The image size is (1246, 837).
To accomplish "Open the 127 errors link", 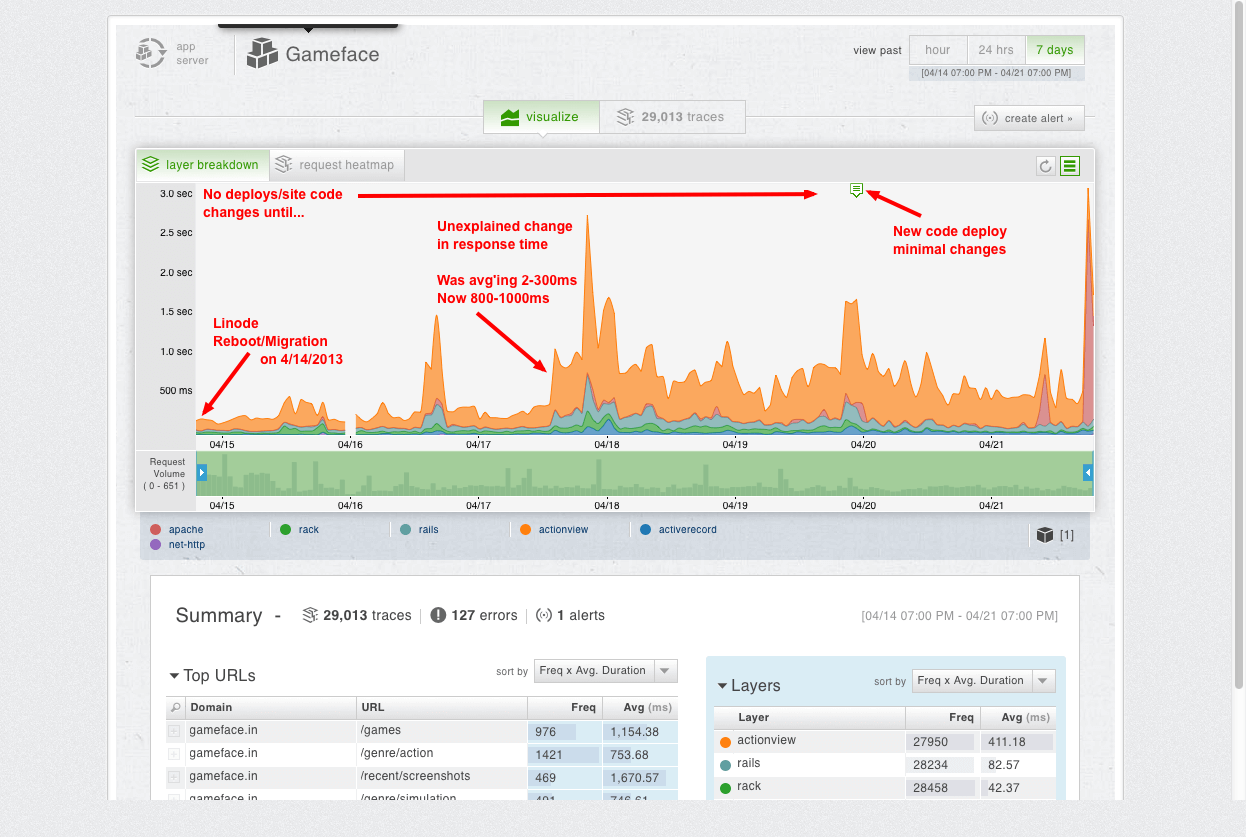I will click(x=484, y=615).
